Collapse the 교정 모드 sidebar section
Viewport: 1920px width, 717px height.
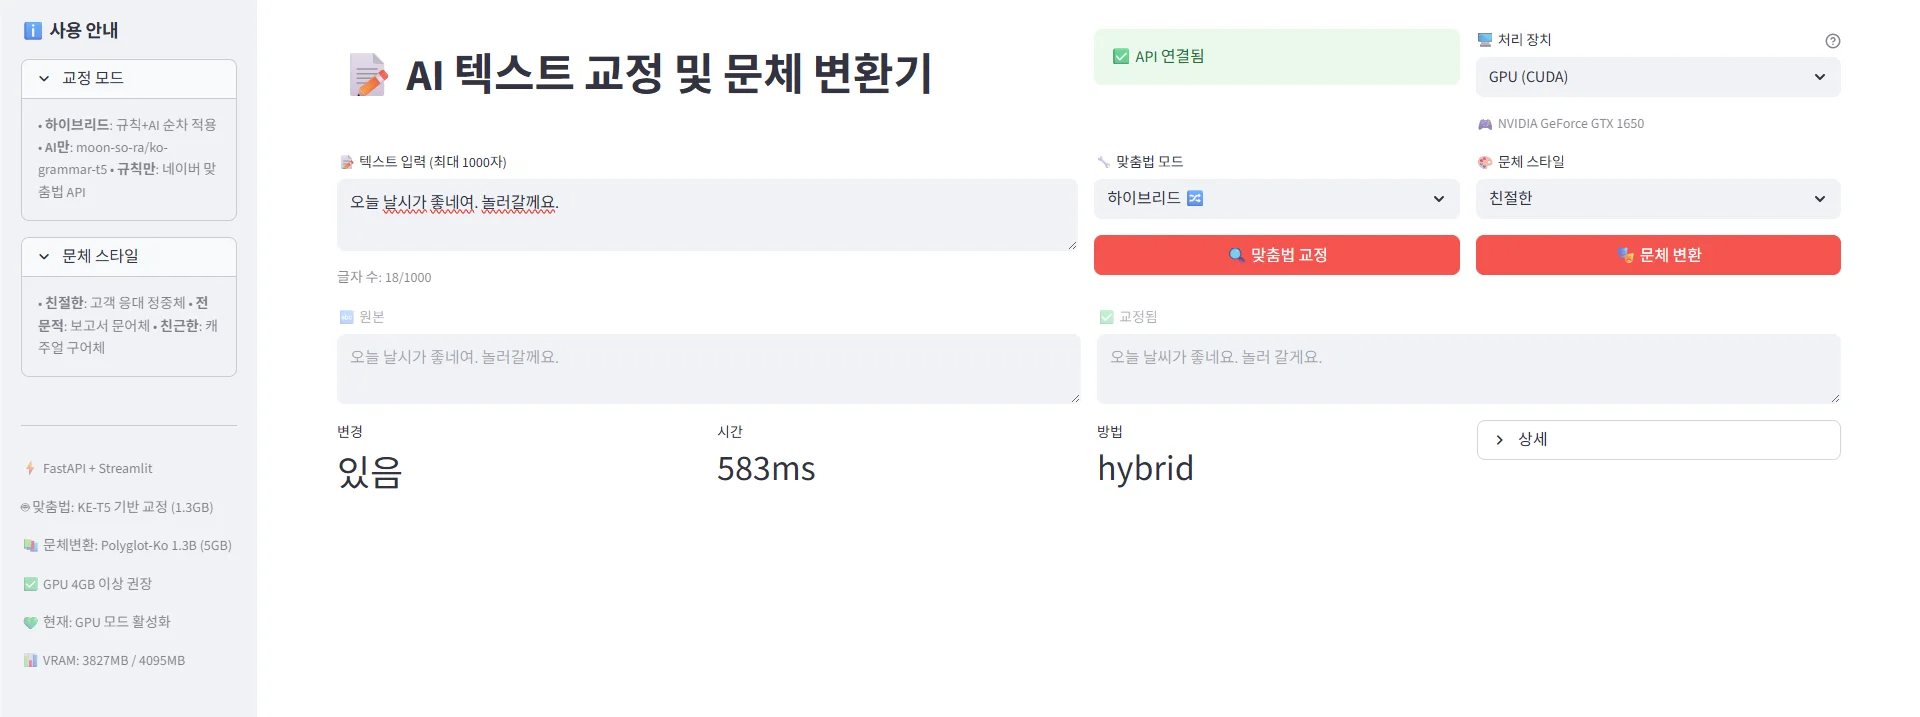click(42, 78)
